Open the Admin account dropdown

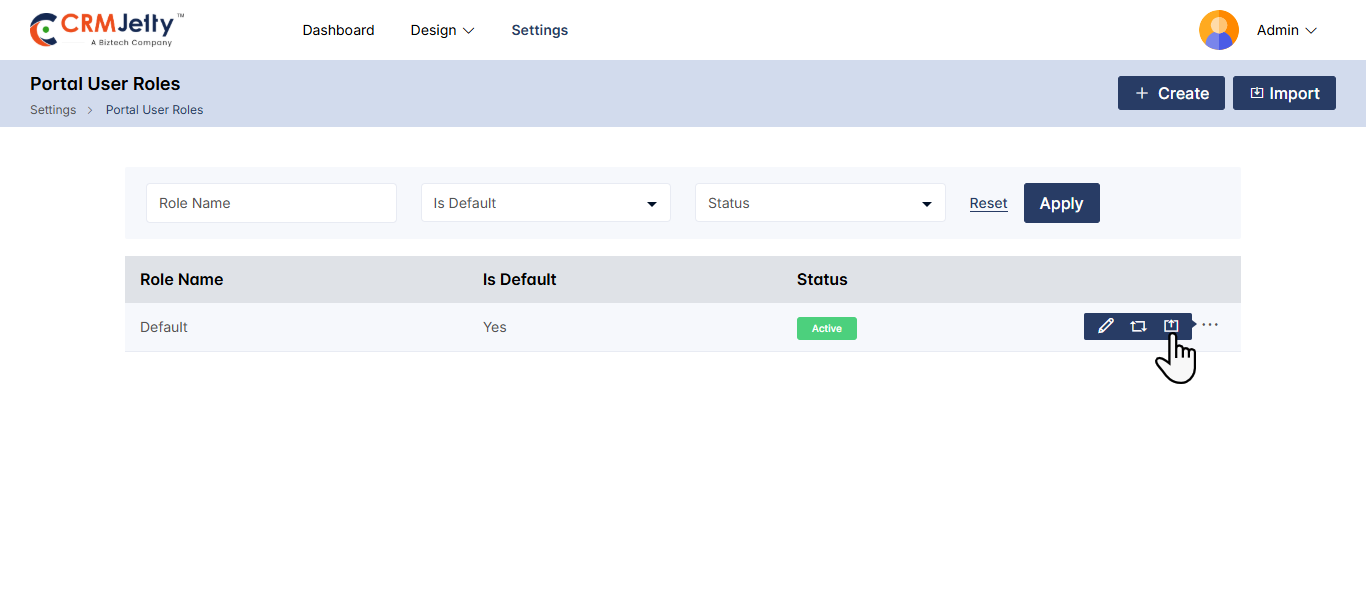pyautogui.click(x=1287, y=30)
